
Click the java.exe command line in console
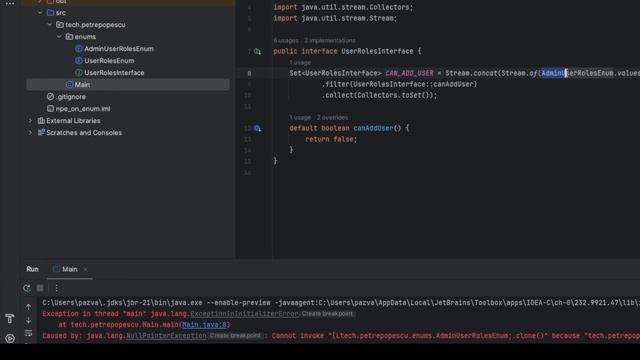(341, 303)
